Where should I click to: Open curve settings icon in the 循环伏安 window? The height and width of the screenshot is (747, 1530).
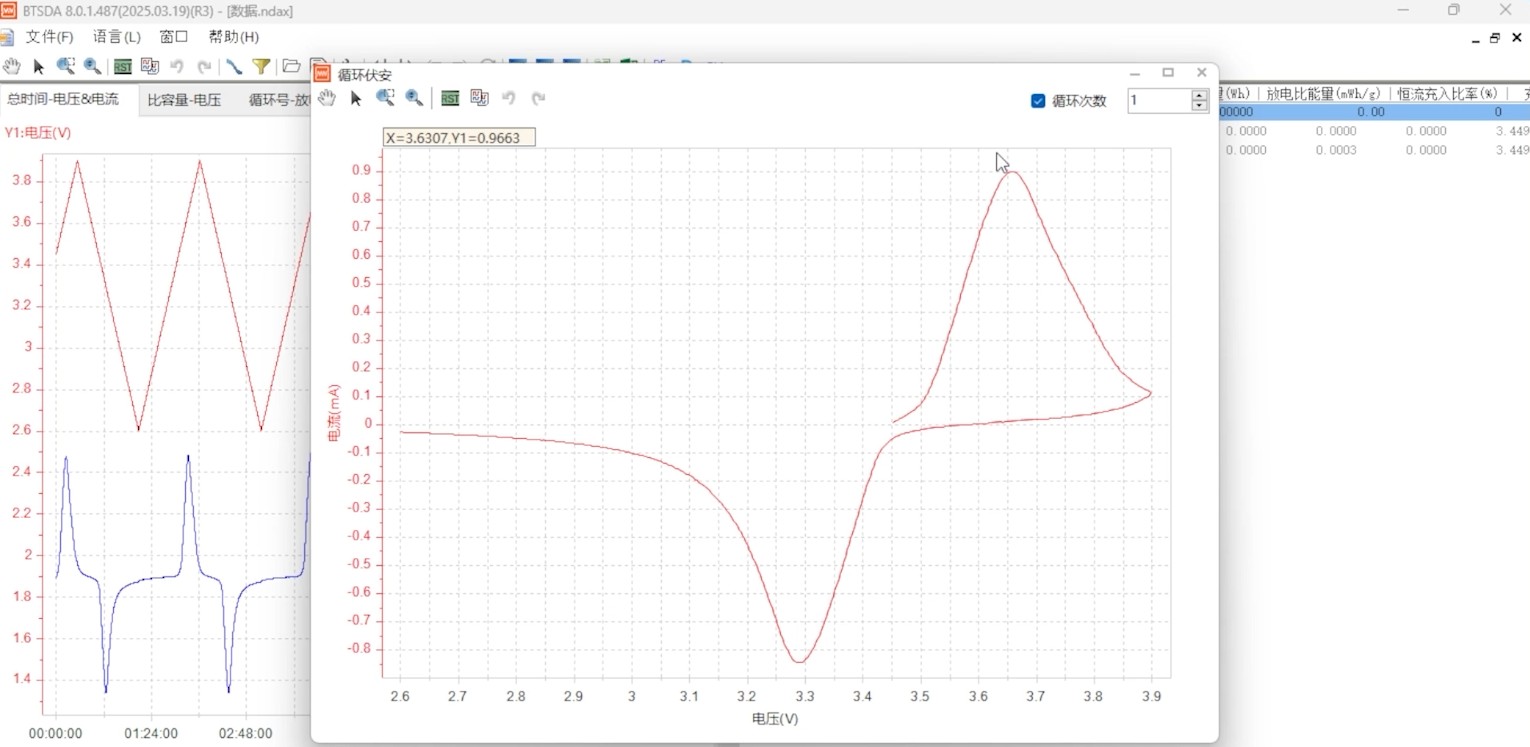(x=479, y=98)
